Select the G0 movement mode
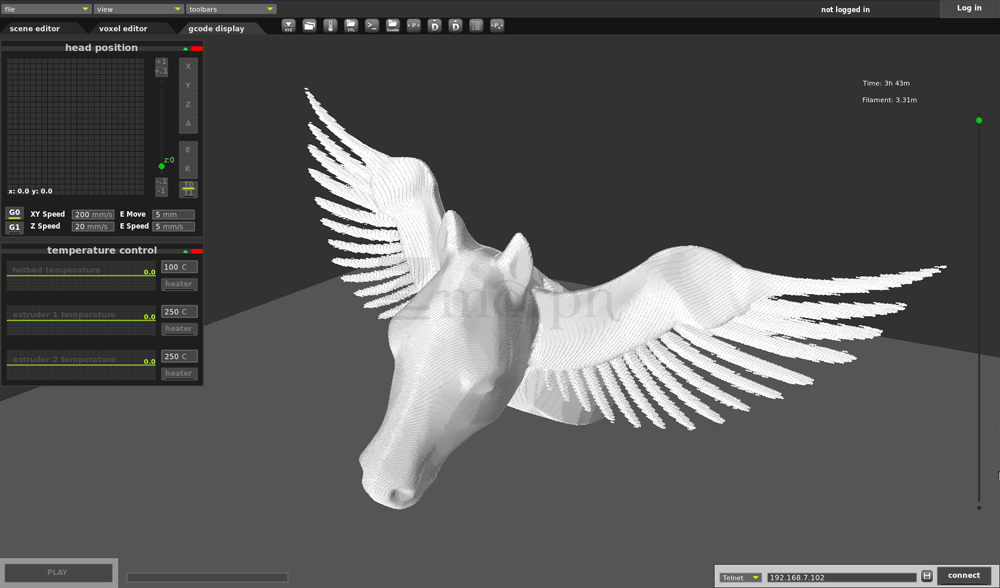 click(x=14, y=213)
